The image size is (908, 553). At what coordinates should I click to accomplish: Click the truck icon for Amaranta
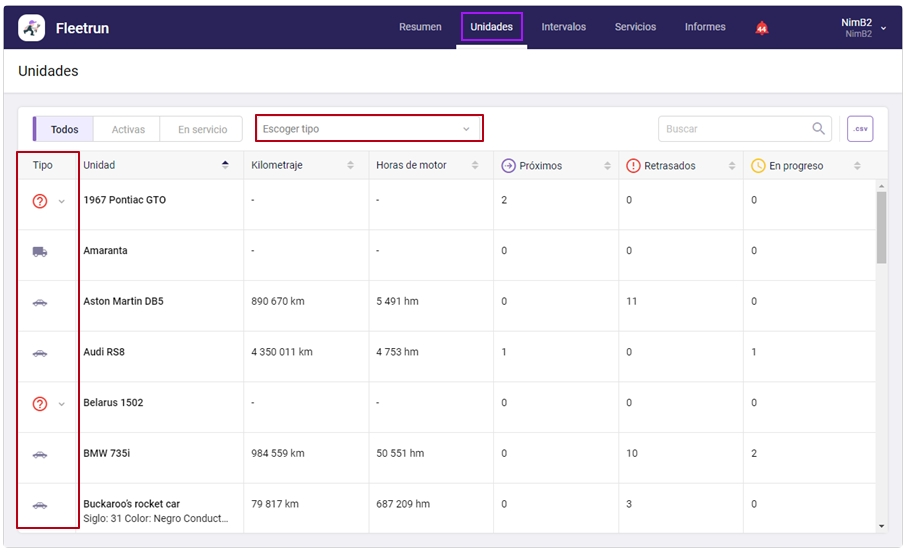39,251
